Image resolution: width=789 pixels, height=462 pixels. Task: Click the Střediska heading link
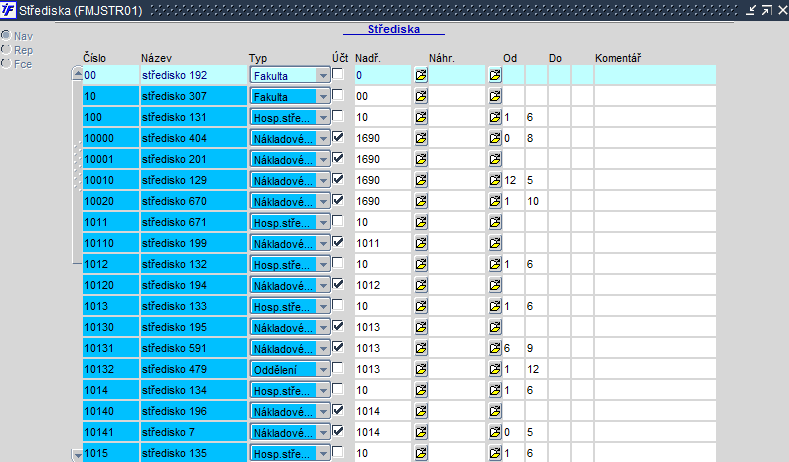click(393, 29)
